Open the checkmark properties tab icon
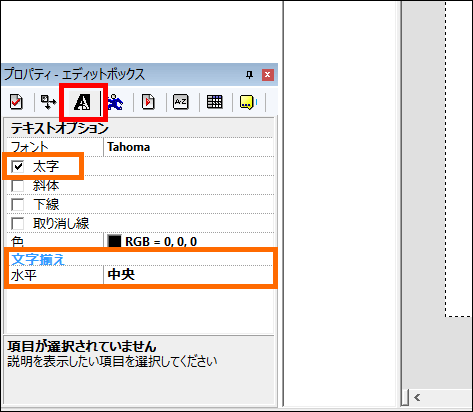This screenshot has height=412, width=473. pos(16,102)
